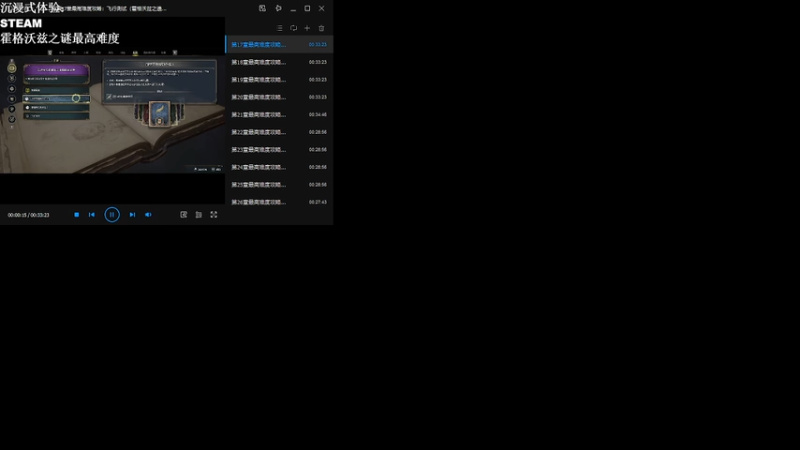Image resolution: width=800 pixels, height=450 pixels.
Task: Click the icon left of playlist toggle
Action: point(184,215)
